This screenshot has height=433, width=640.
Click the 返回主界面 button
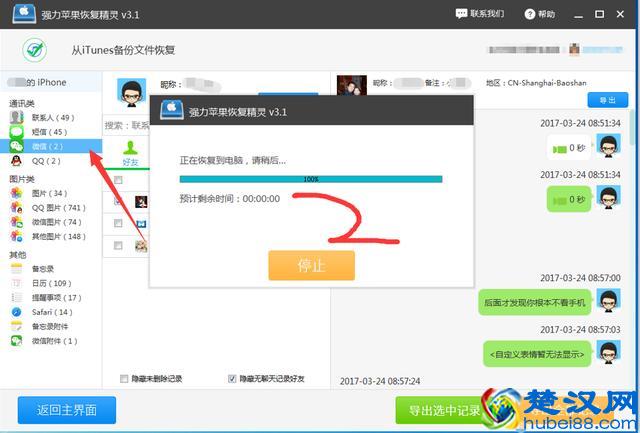67,410
